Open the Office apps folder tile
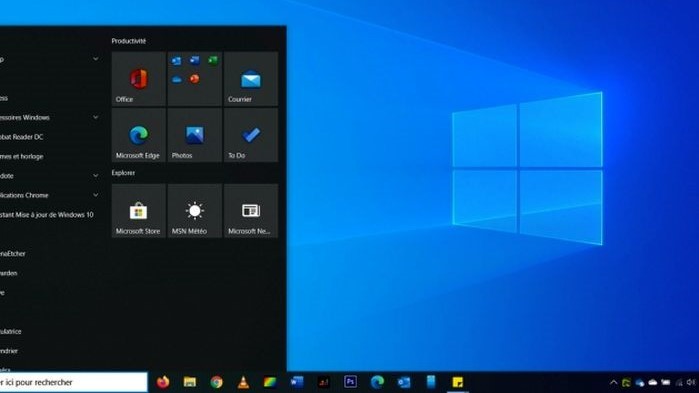 pyautogui.click(x=195, y=79)
